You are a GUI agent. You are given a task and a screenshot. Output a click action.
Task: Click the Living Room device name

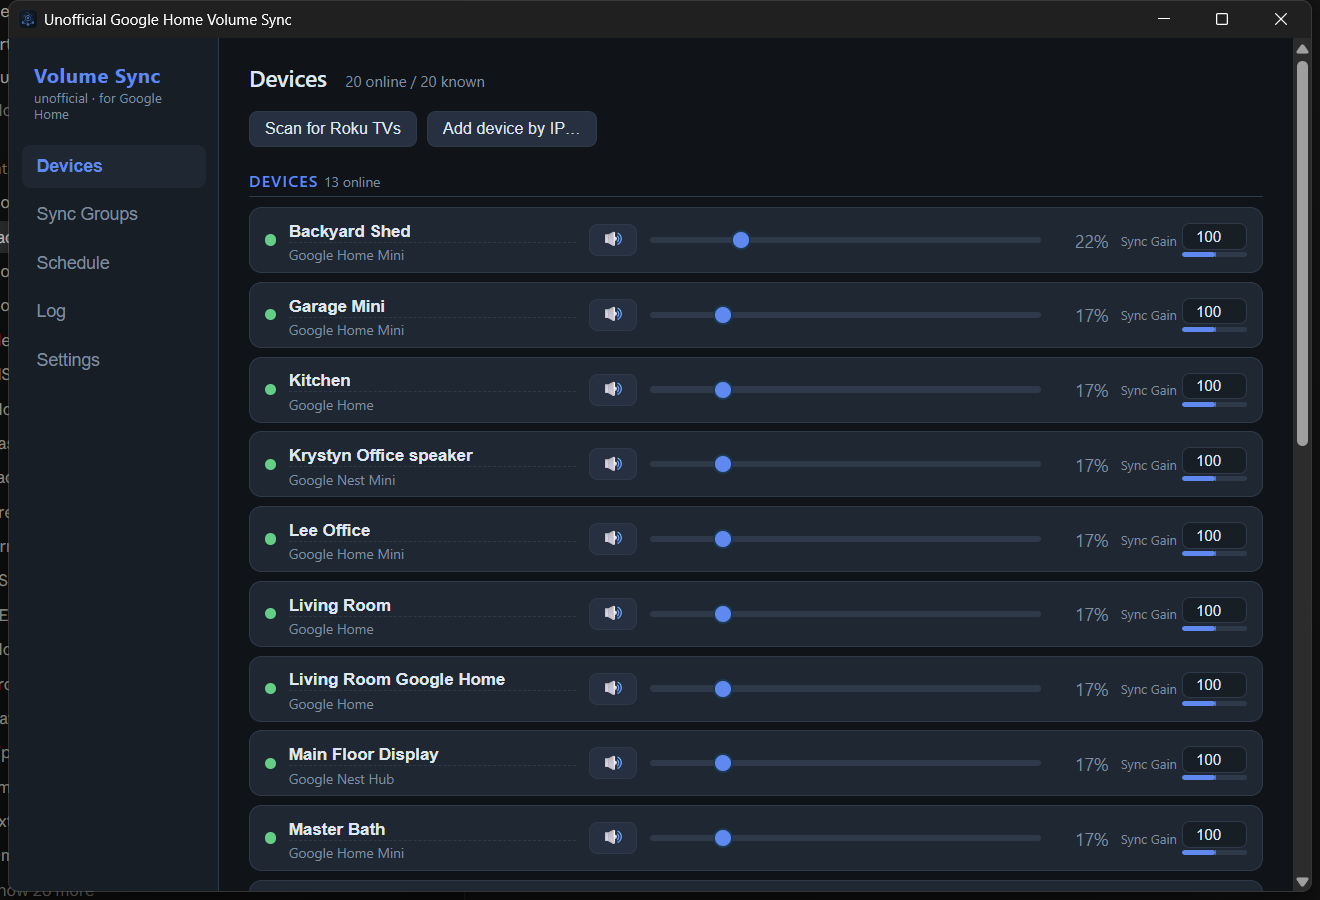pyautogui.click(x=340, y=605)
